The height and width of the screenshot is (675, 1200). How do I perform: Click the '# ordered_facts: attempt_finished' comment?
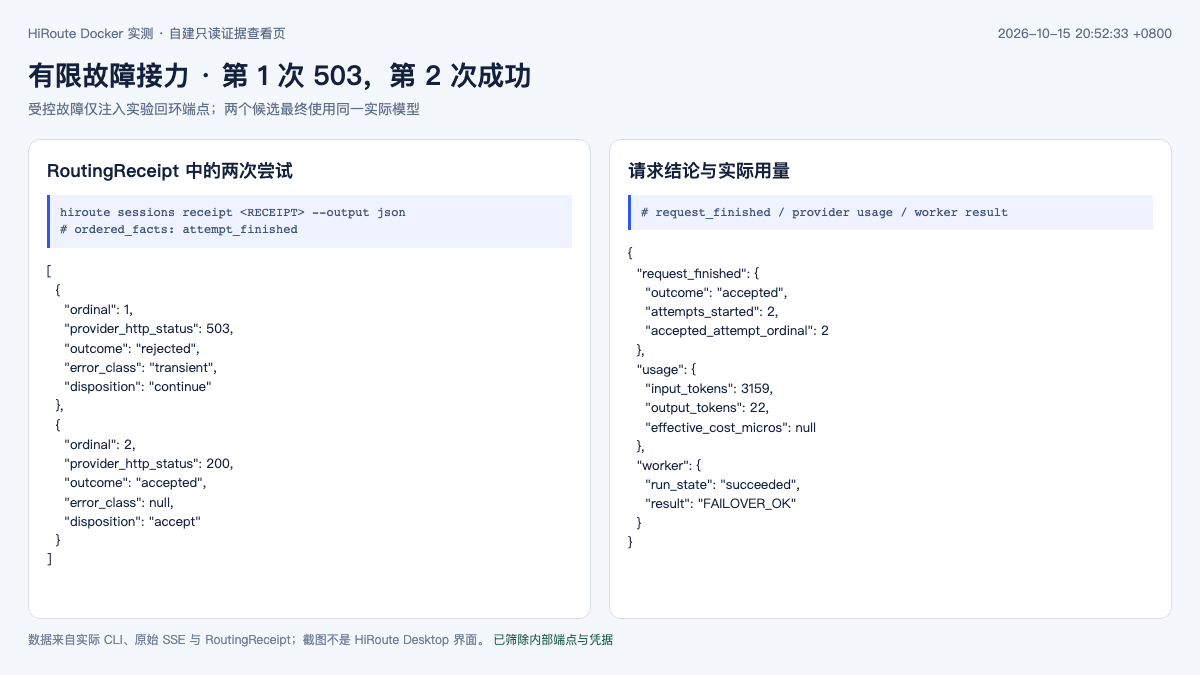click(179, 229)
